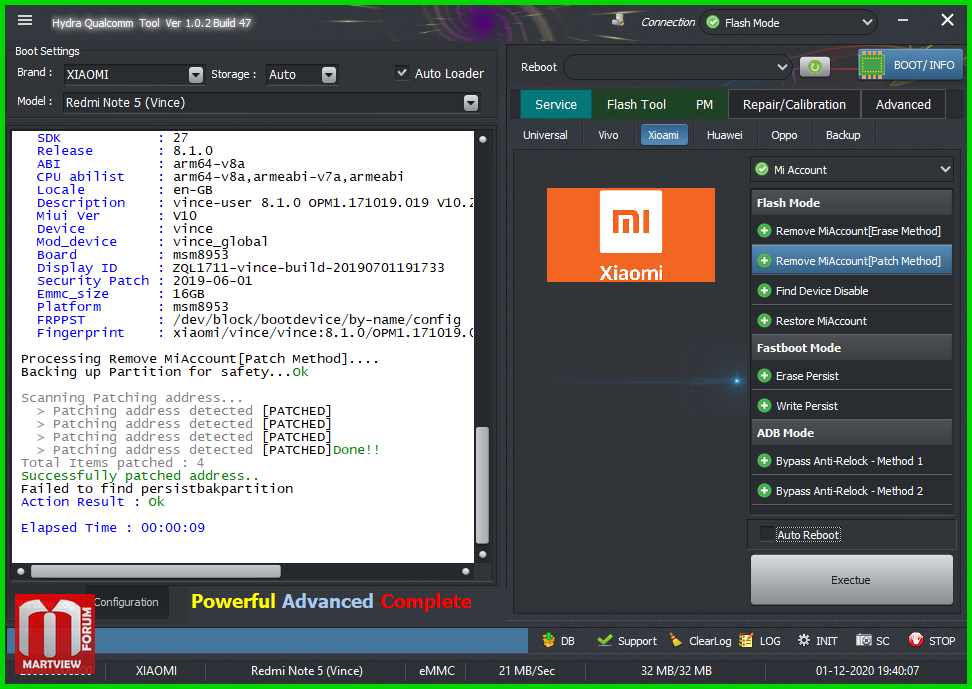The image size is (972, 689).
Task: Click the horizontal scrollbar in log panel
Action: [155, 571]
